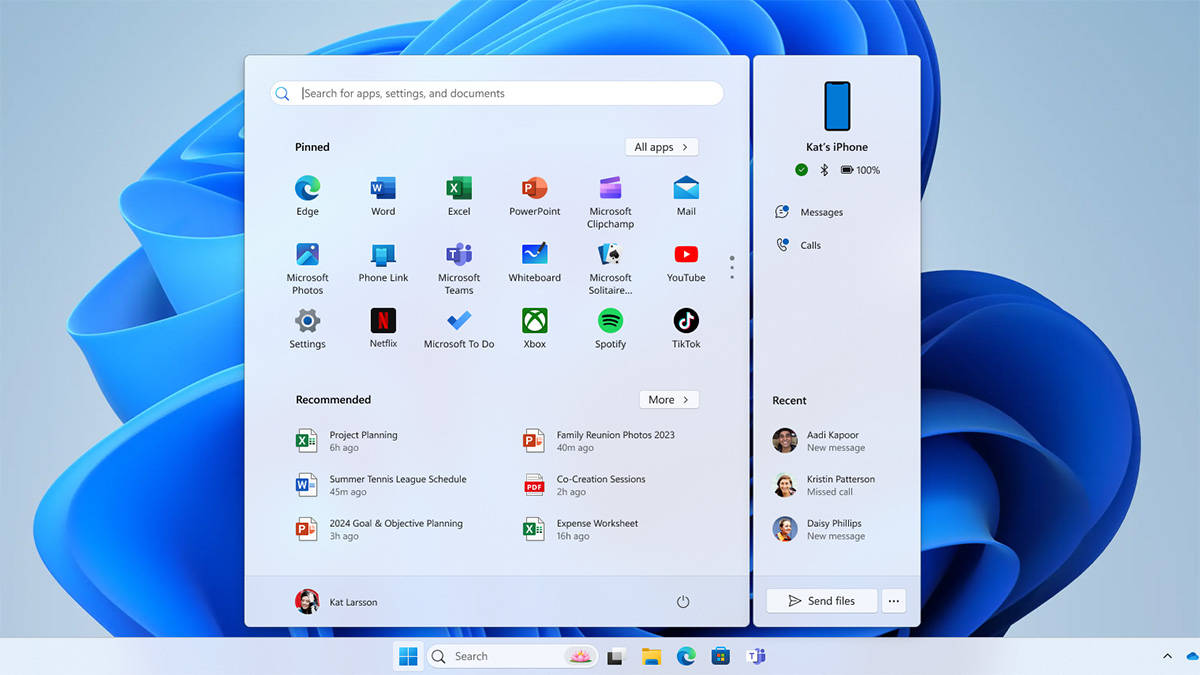Open Kristin Patterson missed call

tap(824, 485)
